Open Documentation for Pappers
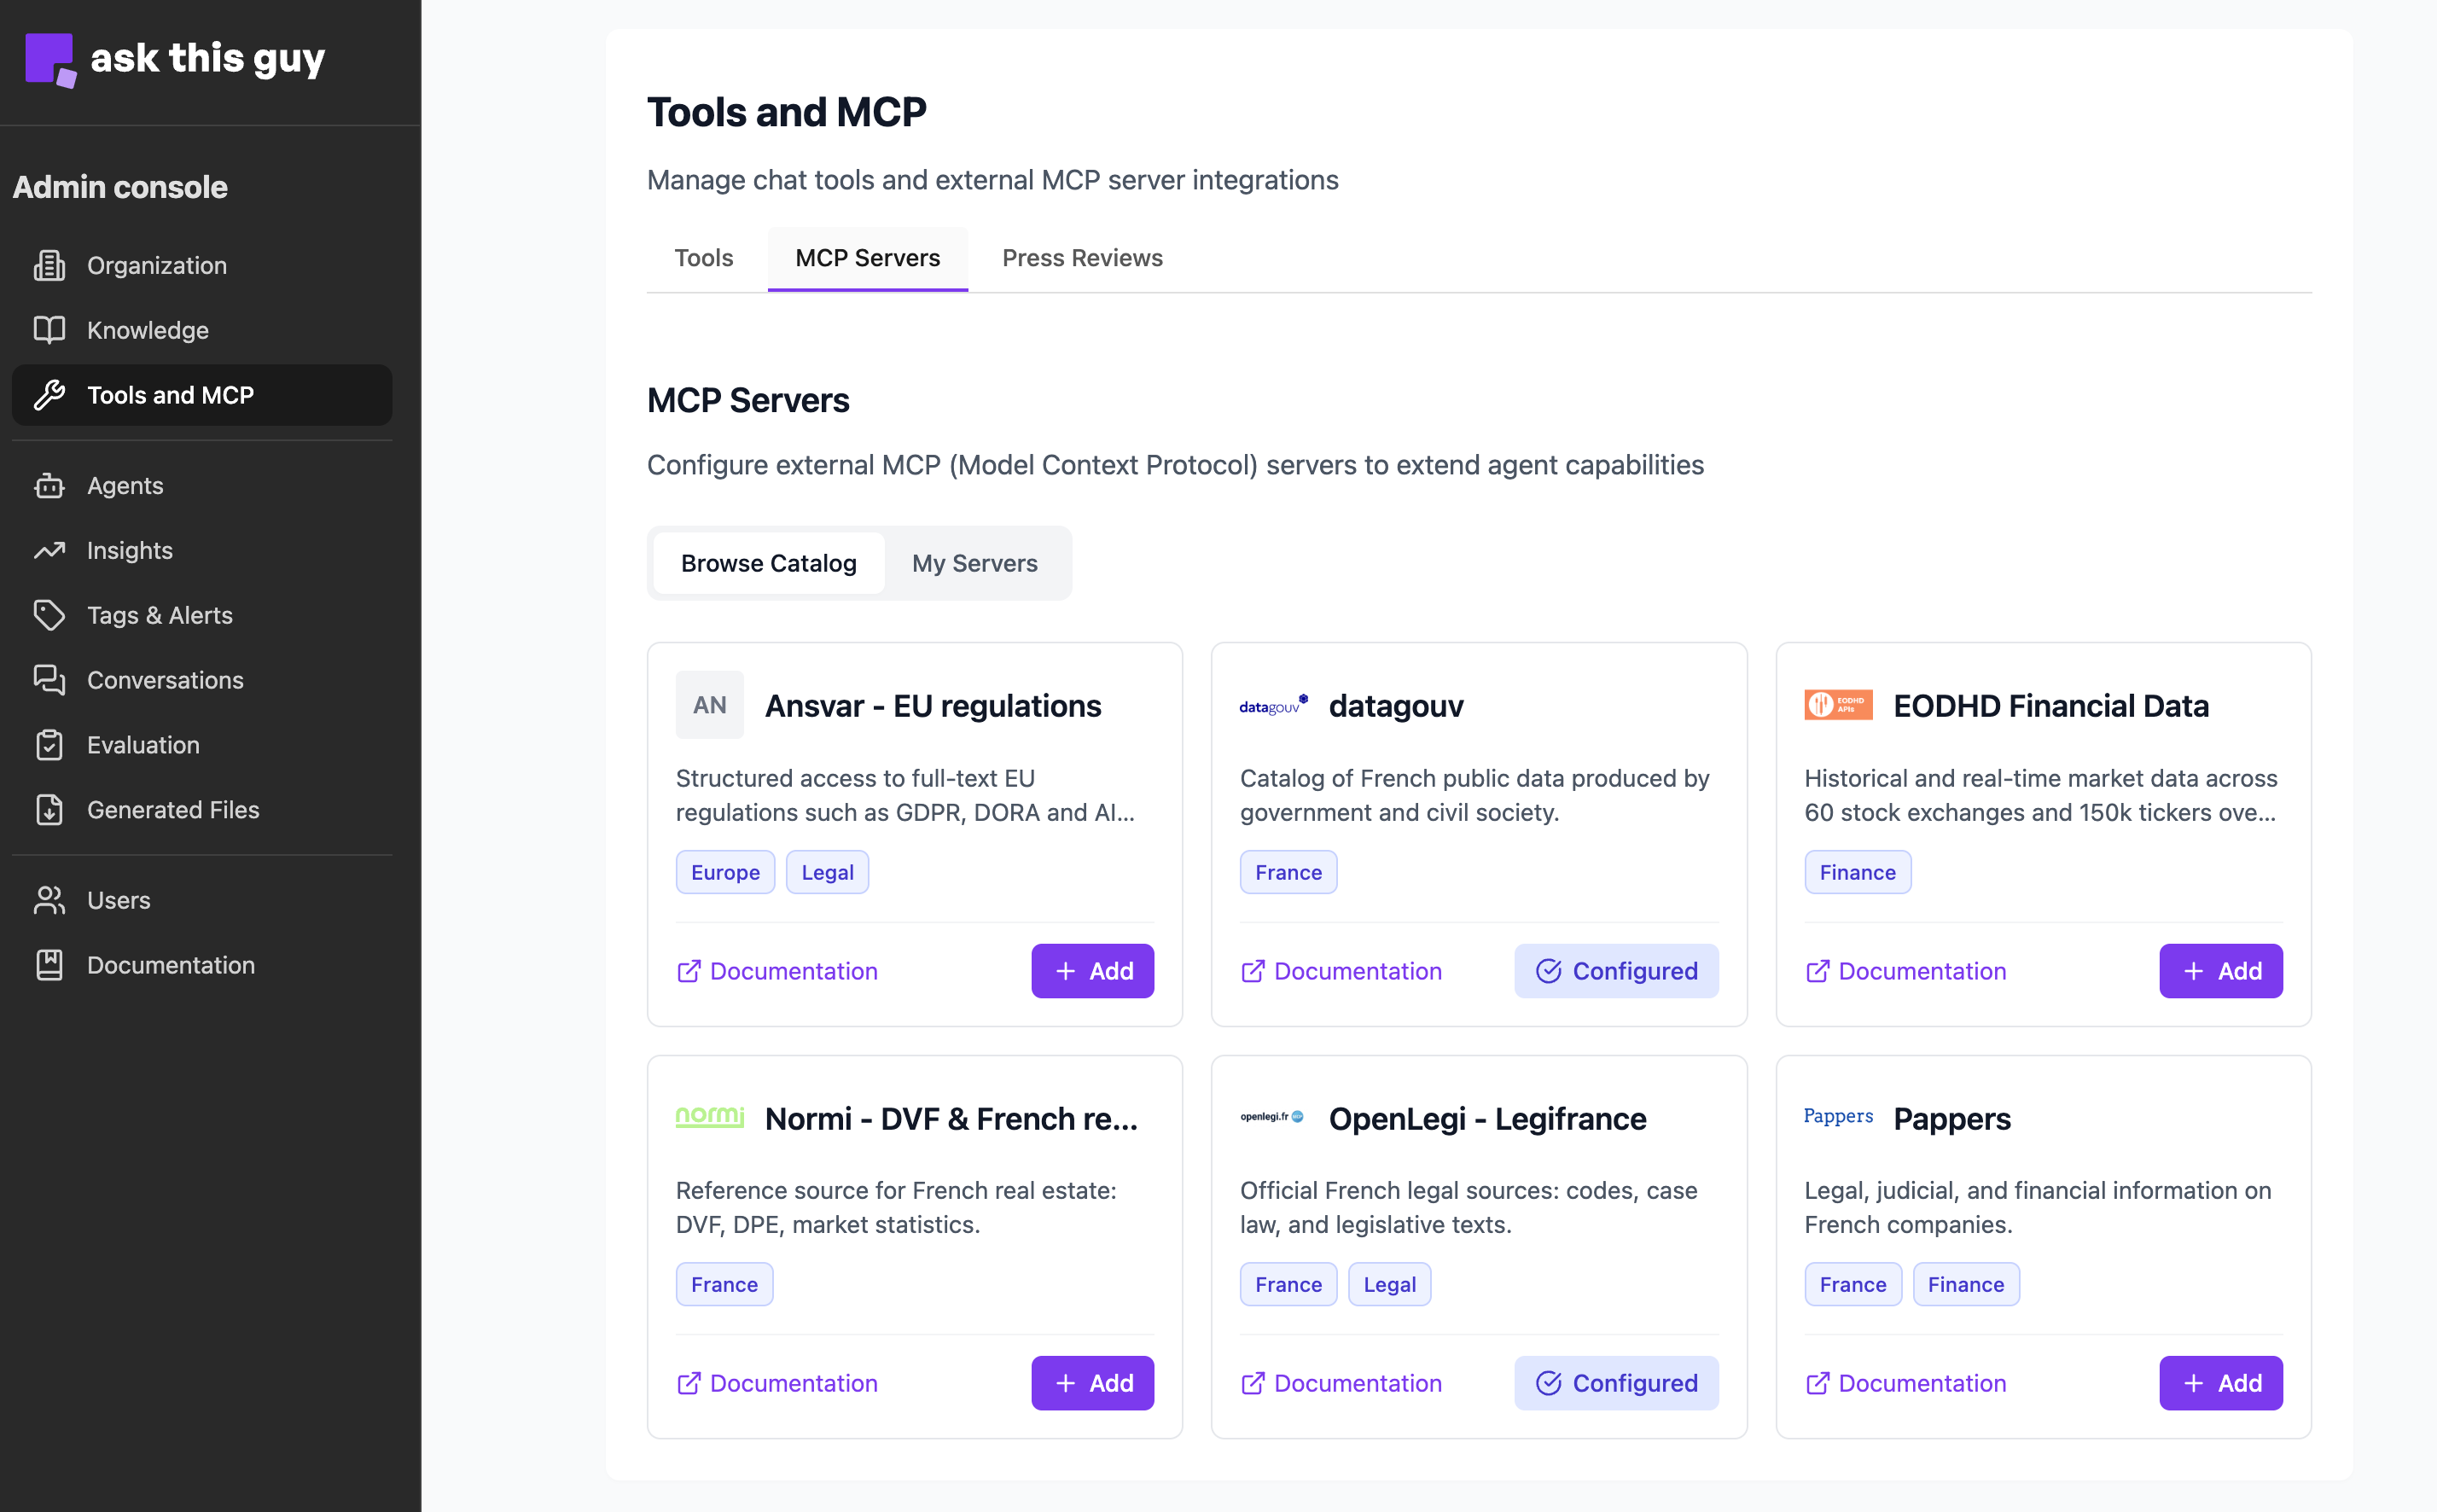 point(1905,1383)
